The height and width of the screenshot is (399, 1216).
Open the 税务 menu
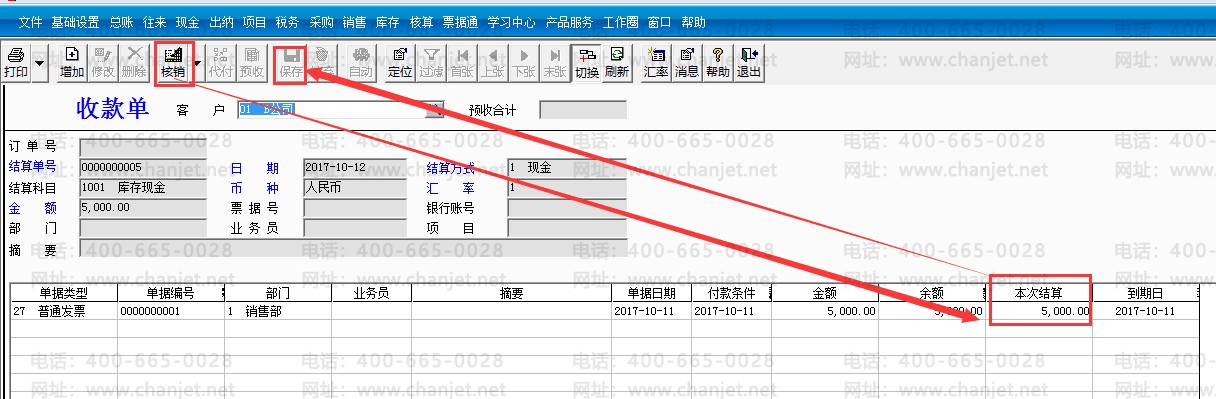tap(287, 22)
